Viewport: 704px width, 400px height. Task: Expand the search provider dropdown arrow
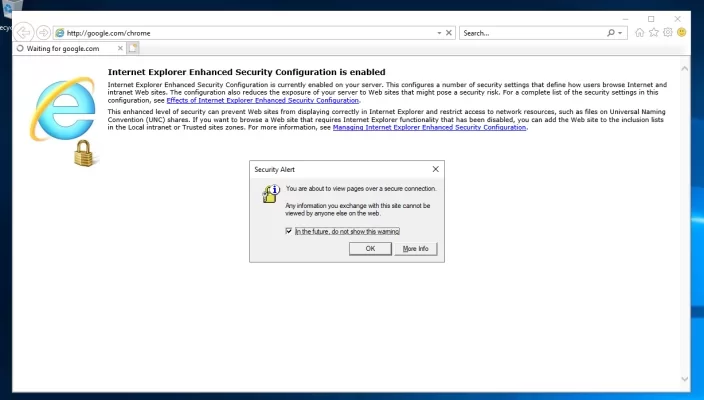point(621,33)
